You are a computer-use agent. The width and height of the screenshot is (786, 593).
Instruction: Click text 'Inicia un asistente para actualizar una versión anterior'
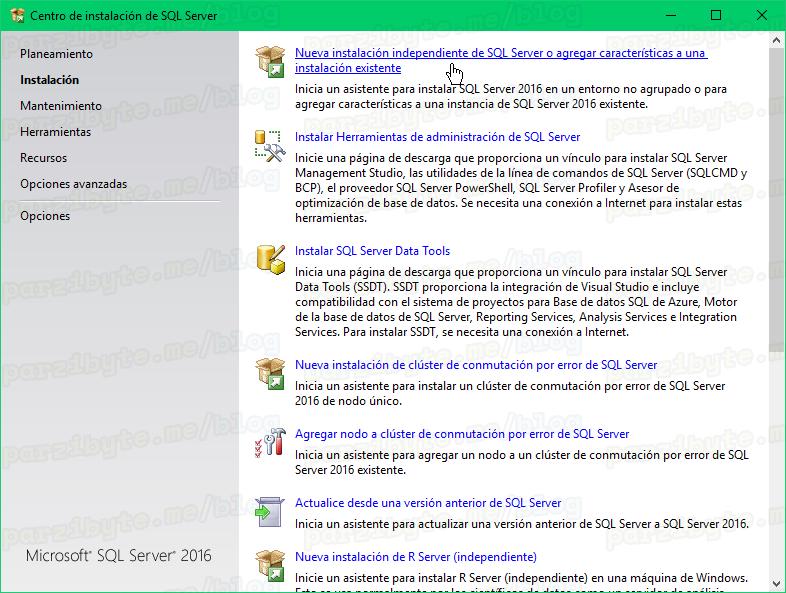pyautogui.click(x=522, y=524)
